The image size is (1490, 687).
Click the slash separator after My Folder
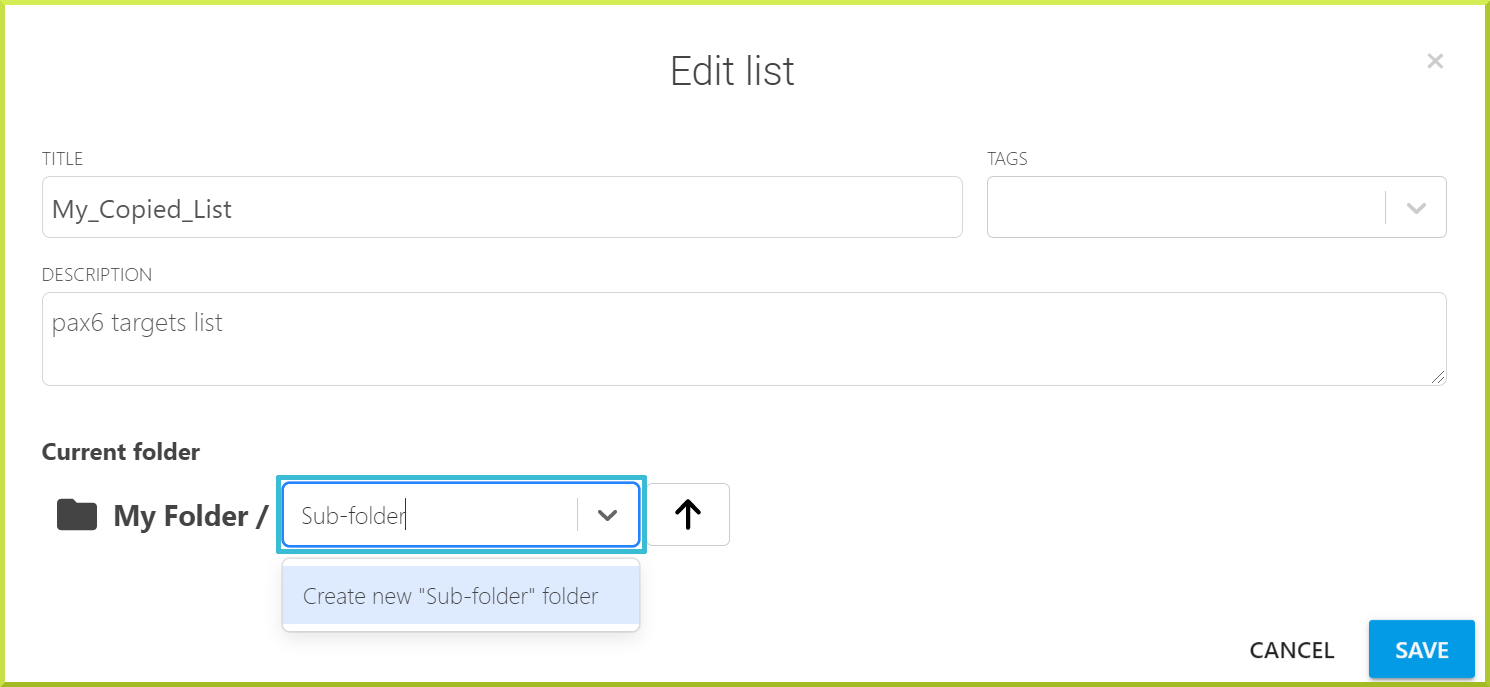[262, 516]
